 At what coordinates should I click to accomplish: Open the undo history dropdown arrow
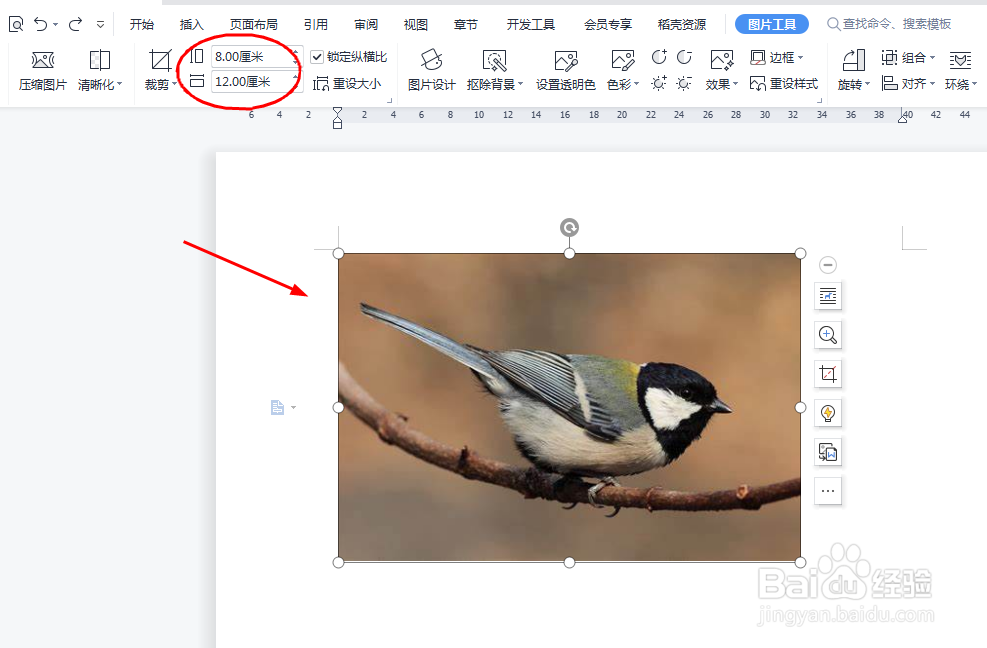[55, 25]
